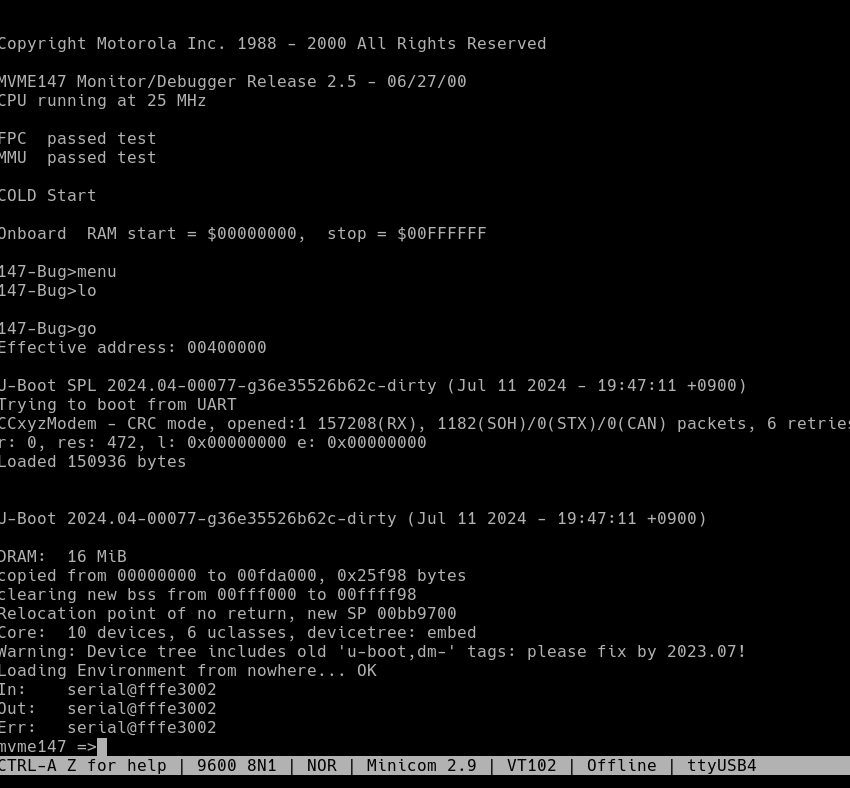Click '9600 8N1' baud setting in status bar

click(x=236, y=766)
